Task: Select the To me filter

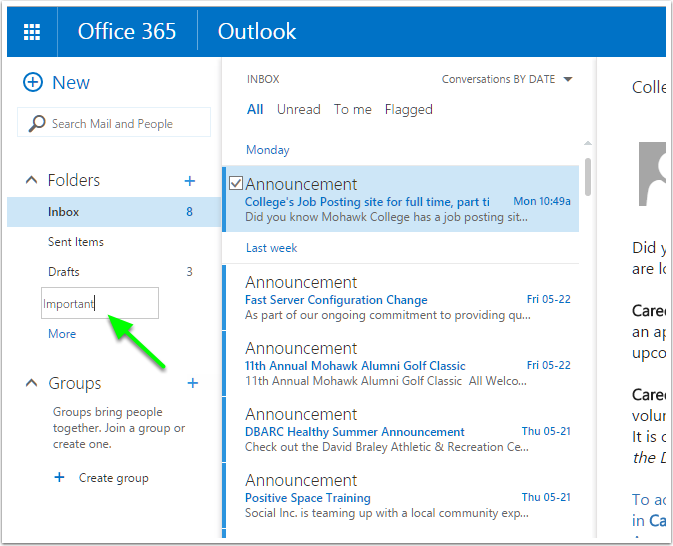Action: point(353,110)
